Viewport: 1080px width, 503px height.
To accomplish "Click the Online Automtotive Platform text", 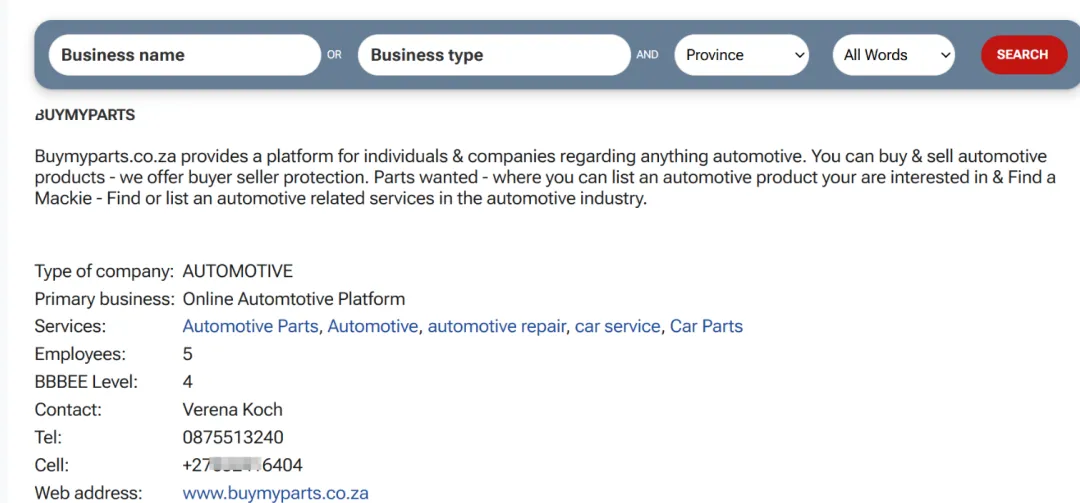I will click(x=293, y=298).
